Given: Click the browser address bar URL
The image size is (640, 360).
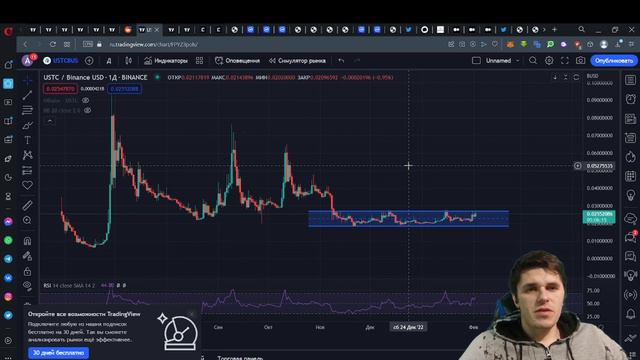Looking at the screenshot, I should point(153,44).
